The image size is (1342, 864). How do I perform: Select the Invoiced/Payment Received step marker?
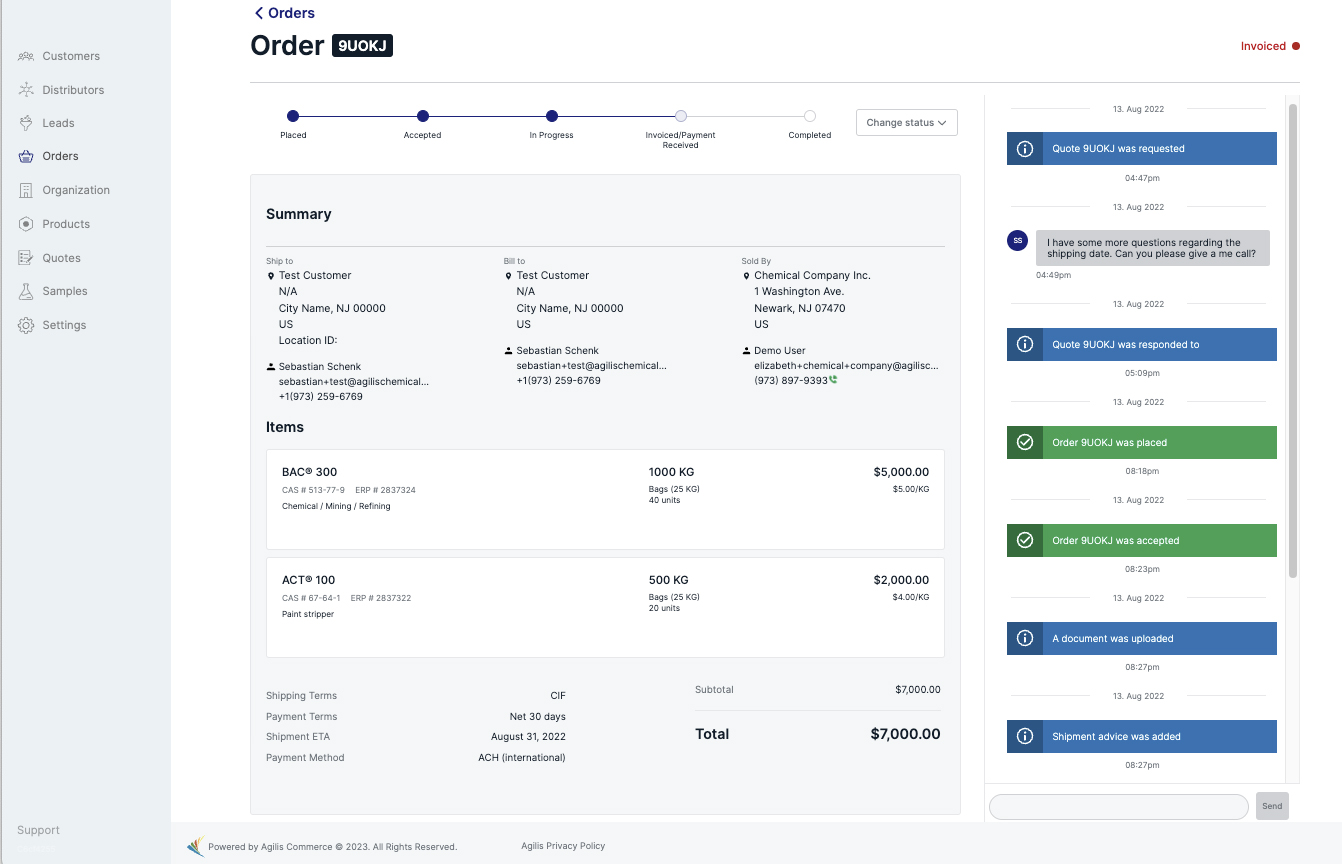tap(680, 116)
